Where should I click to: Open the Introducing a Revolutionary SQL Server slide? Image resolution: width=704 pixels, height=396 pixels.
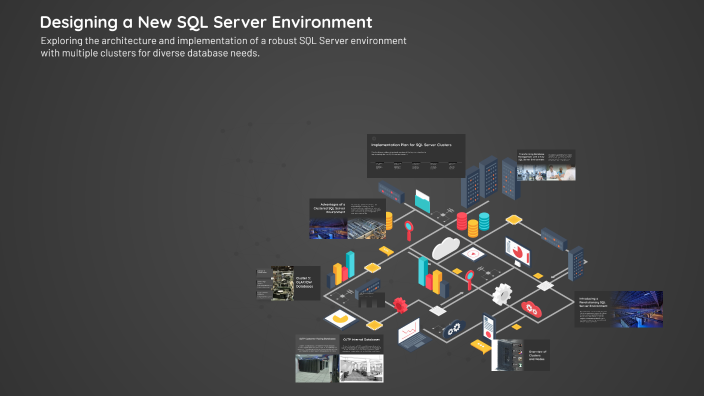tap(618, 309)
